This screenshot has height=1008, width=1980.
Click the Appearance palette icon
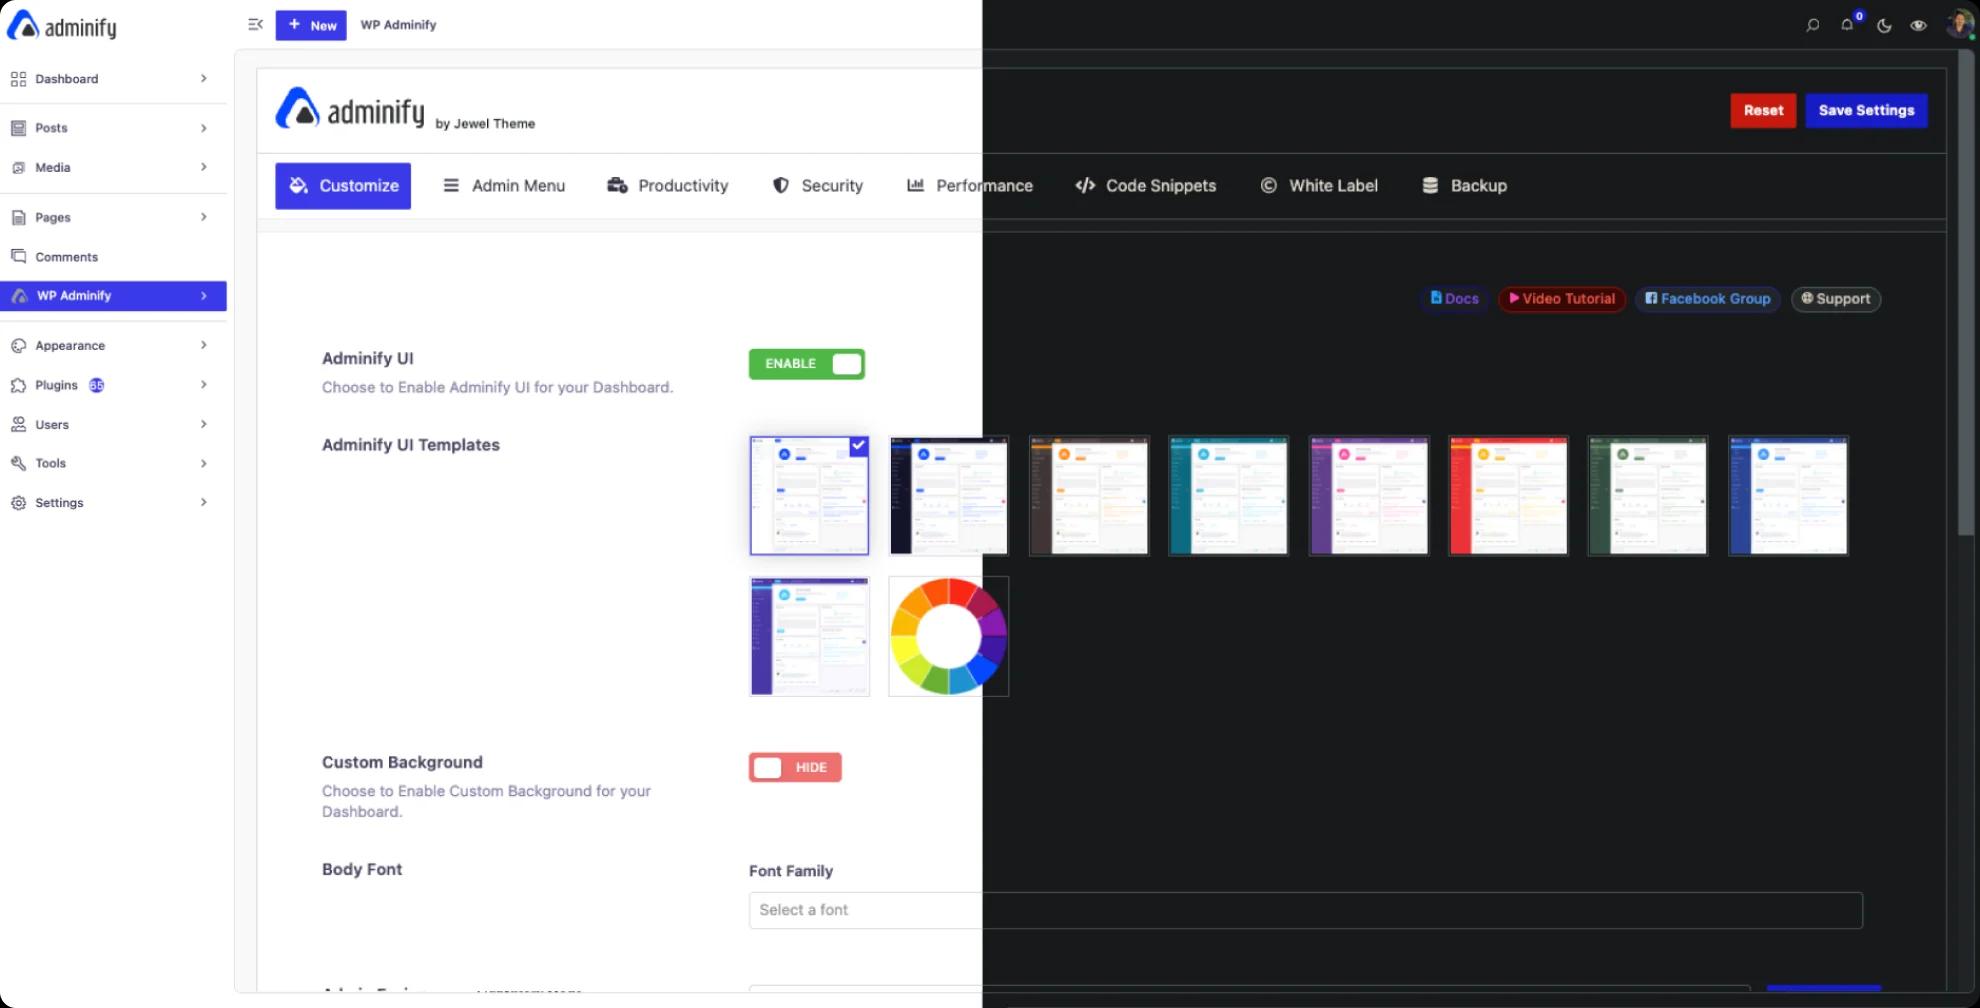pyautogui.click(x=18, y=346)
